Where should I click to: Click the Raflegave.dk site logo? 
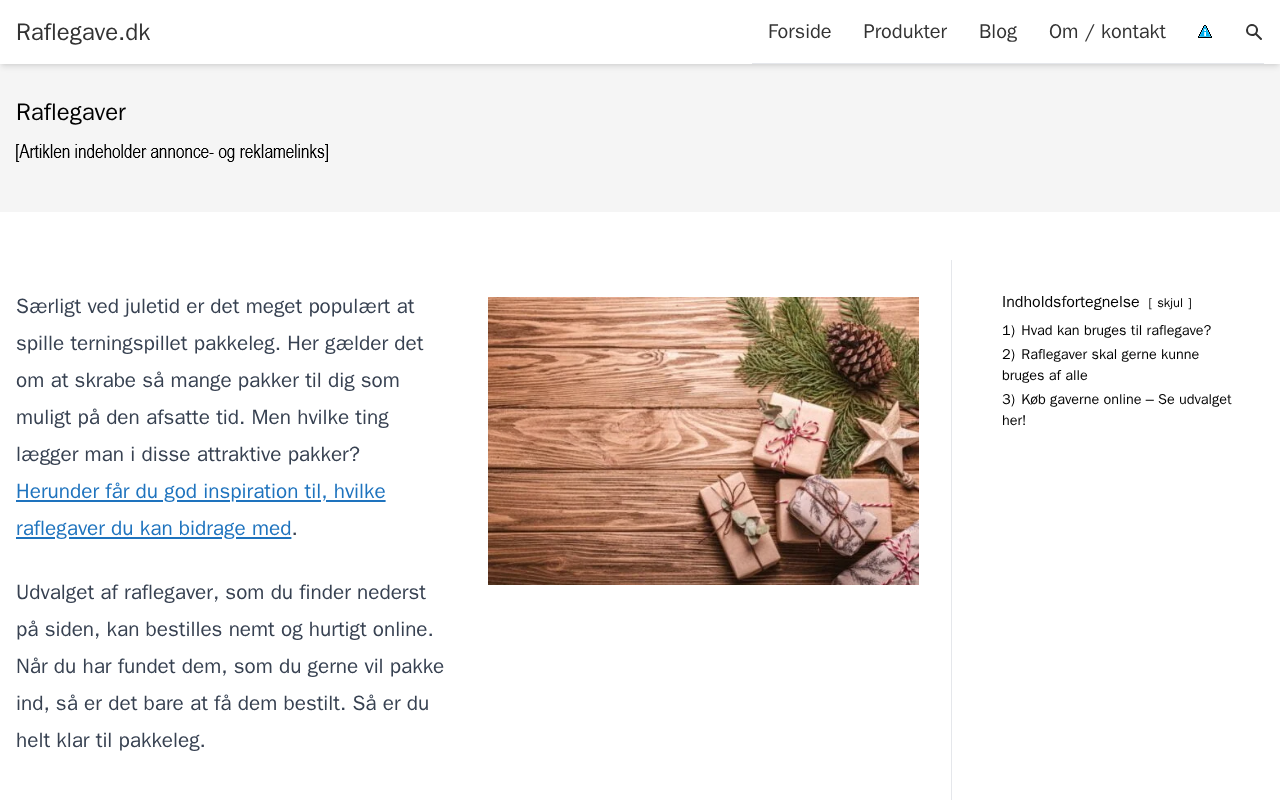click(x=83, y=32)
